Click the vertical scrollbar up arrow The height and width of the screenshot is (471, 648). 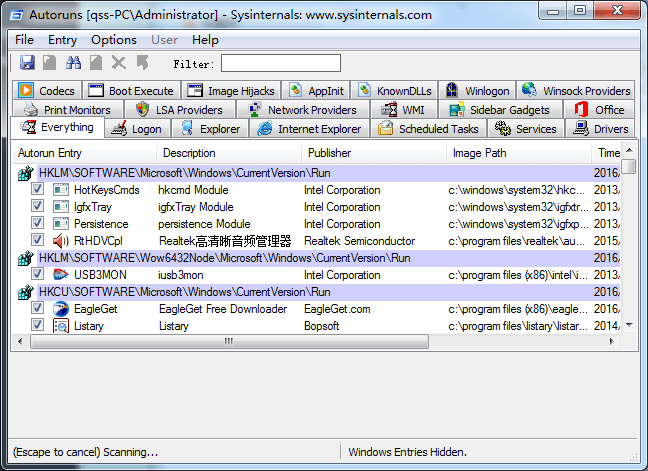(x=629, y=150)
